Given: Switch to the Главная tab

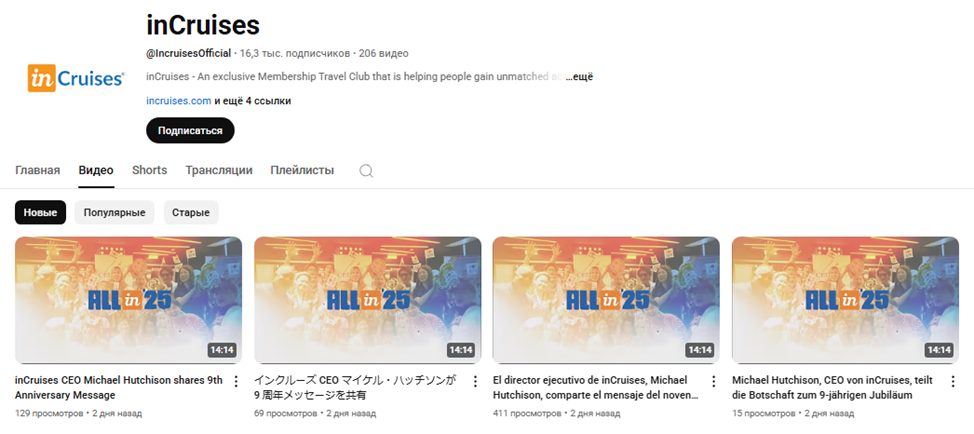Looking at the screenshot, I should 37,170.
